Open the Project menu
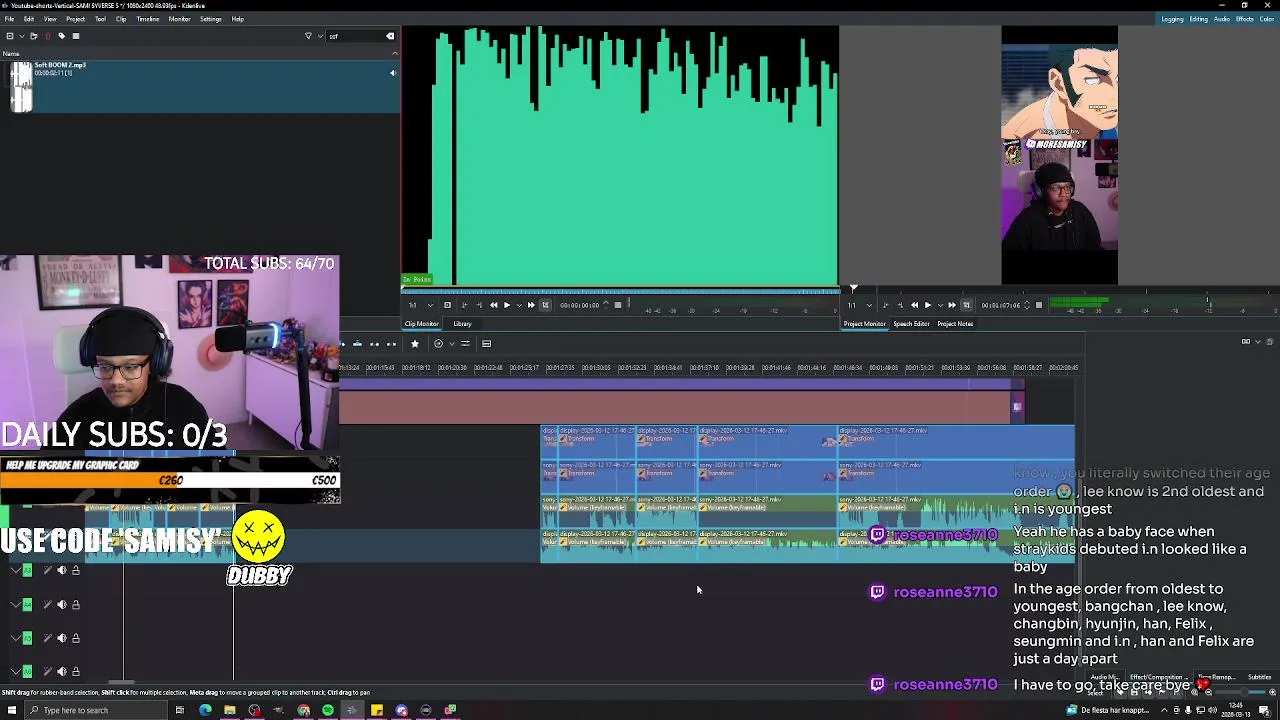Screen dimensions: 1280x720 coord(75,19)
